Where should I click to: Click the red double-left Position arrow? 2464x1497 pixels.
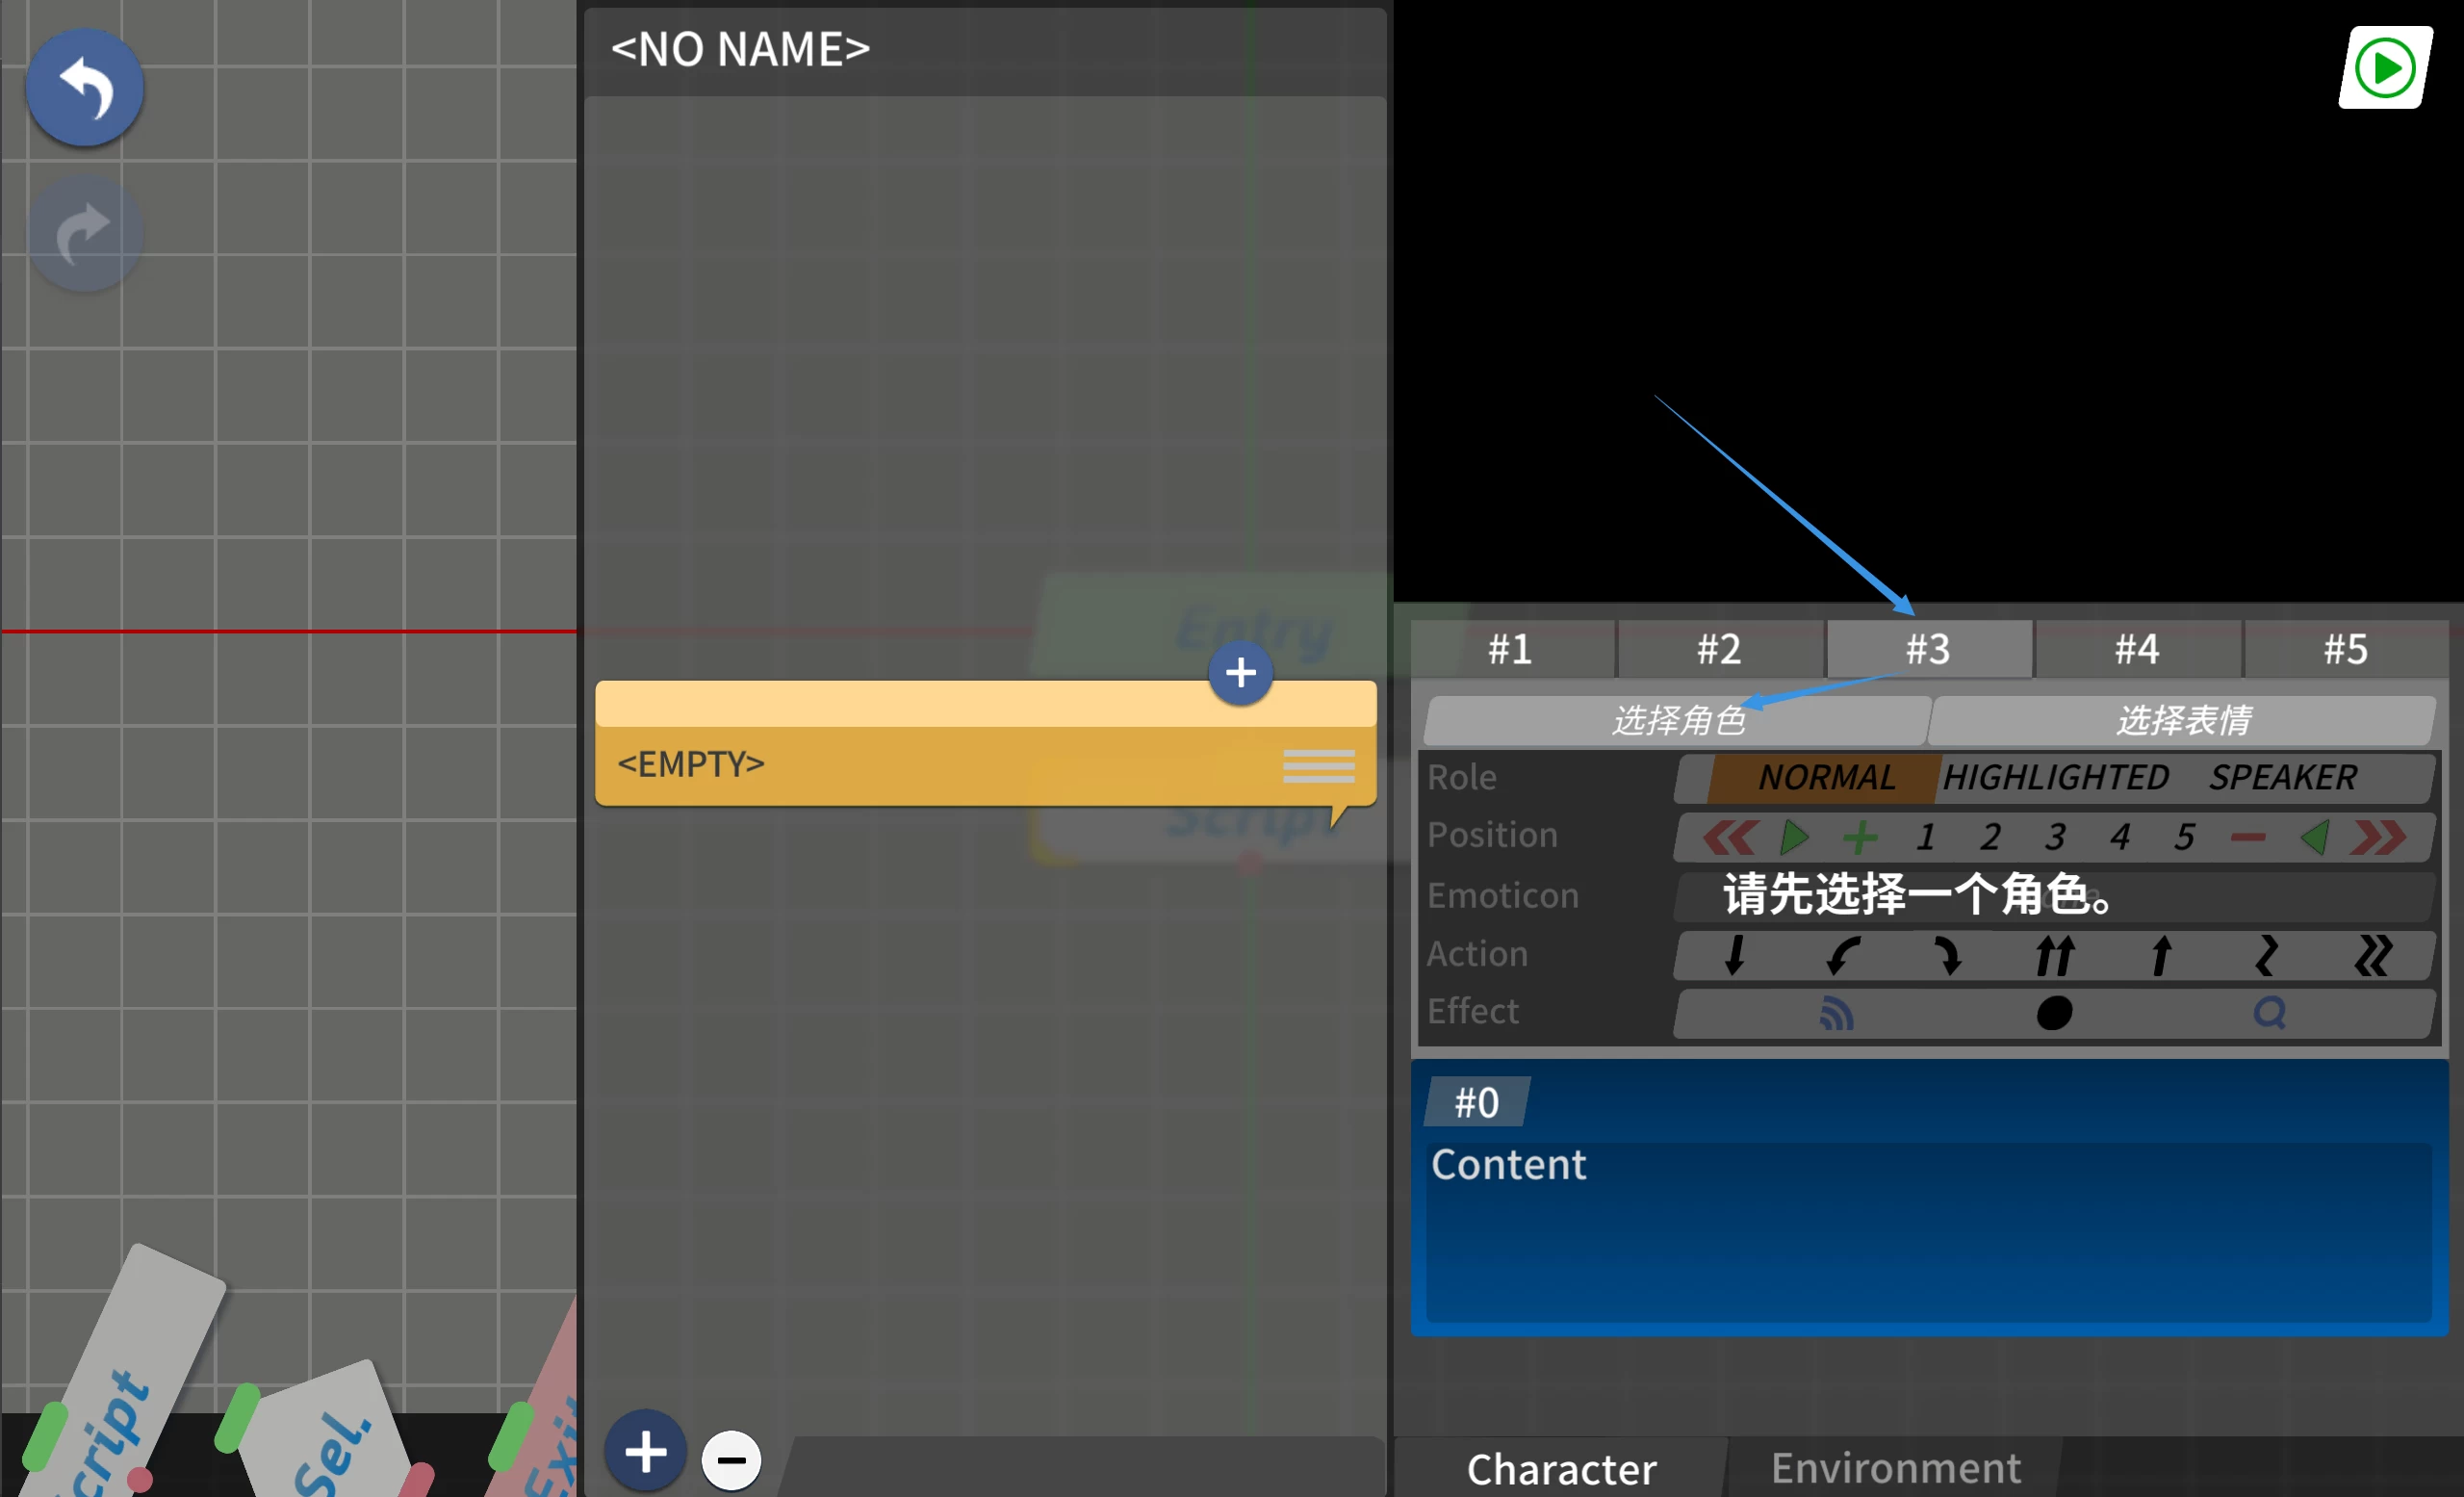[1729, 837]
